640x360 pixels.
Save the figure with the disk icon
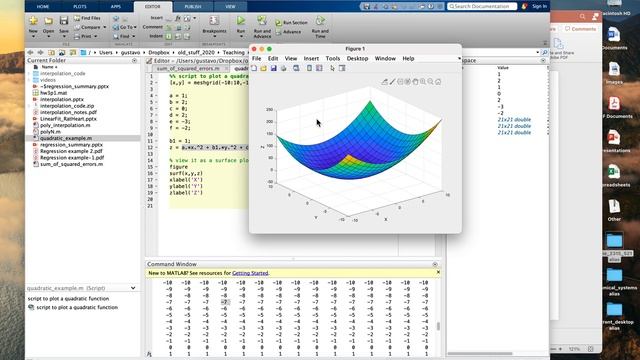(273, 68)
